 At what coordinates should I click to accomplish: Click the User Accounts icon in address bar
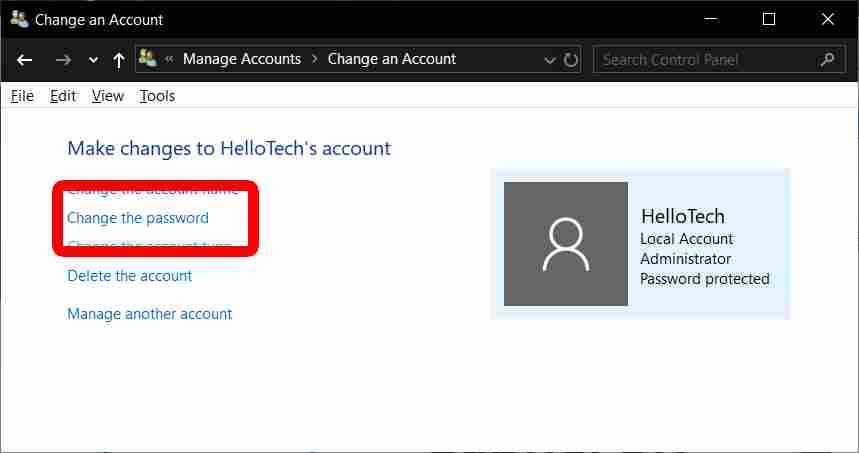tap(148, 59)
